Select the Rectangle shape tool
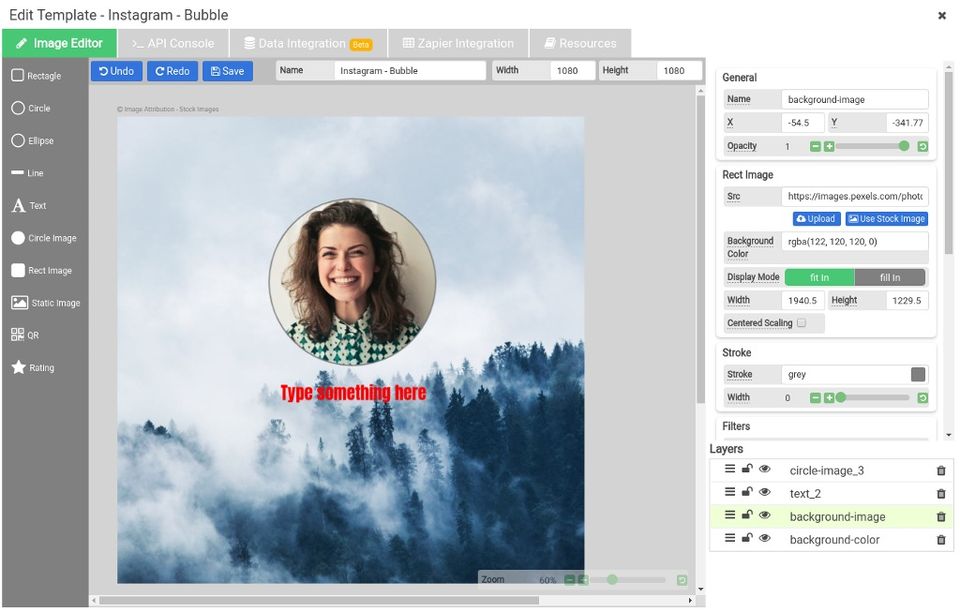Screen dimensions: 960x610 coord(37,75)
